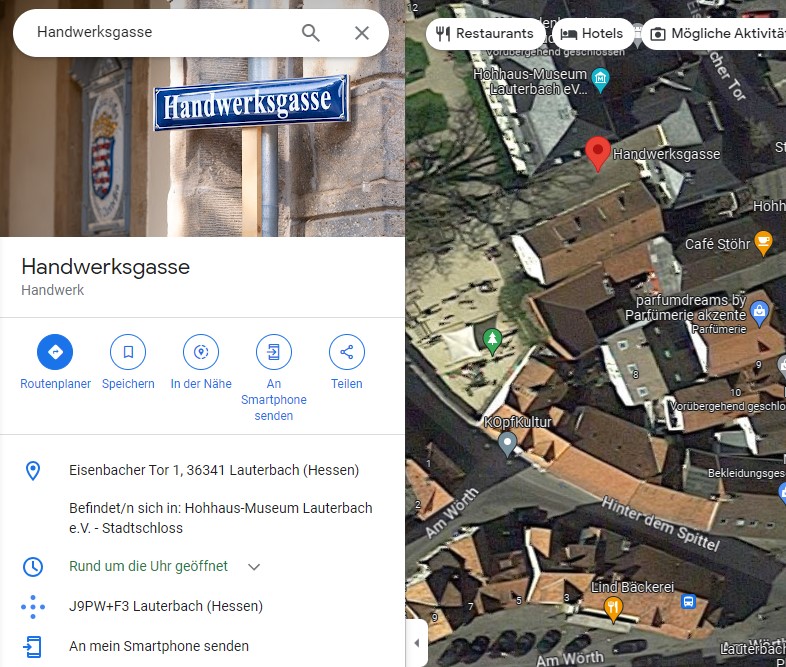Filter map by Hotels chip
The width and height of the screenshot is (786, 667).
593,34
